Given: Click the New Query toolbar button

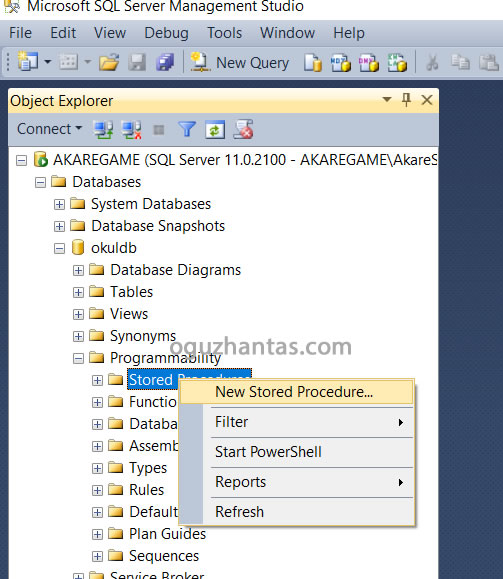Looking at the screenshot, I should 239,62.
